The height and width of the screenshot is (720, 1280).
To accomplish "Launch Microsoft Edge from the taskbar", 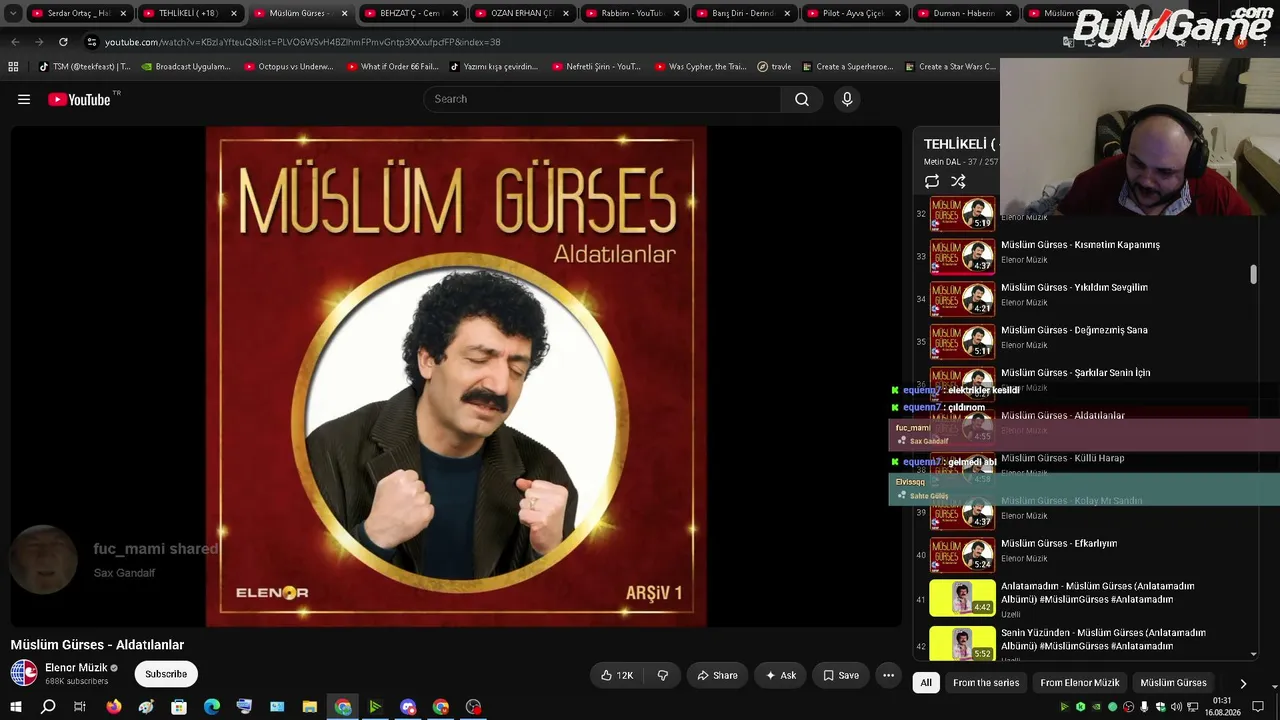I will pyautogui.click(x=212, y=707).
